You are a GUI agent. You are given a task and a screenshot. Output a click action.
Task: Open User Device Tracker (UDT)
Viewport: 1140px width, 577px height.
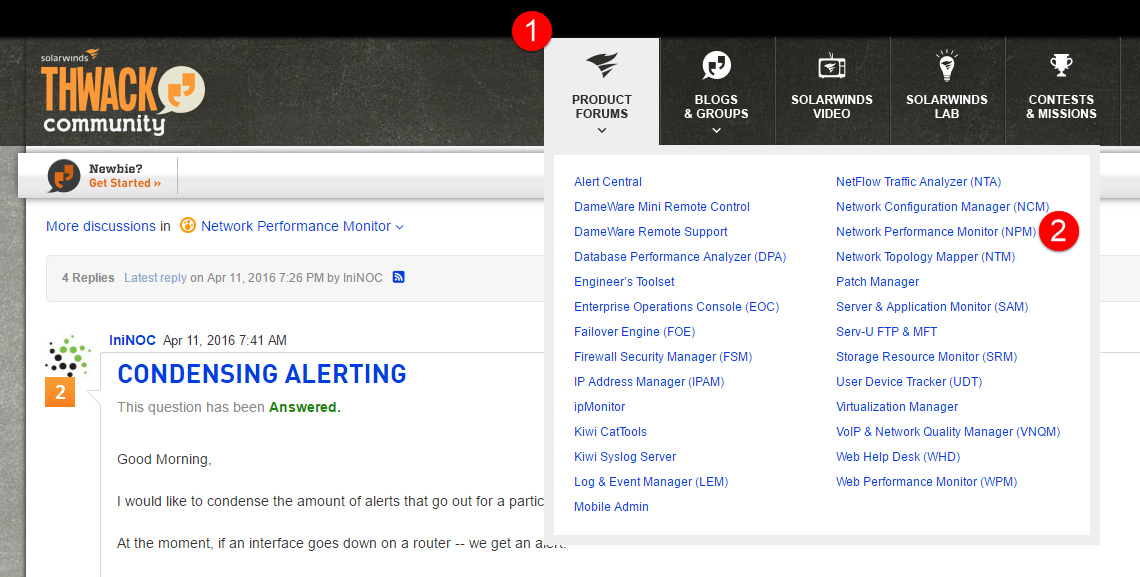coord(909,382)
